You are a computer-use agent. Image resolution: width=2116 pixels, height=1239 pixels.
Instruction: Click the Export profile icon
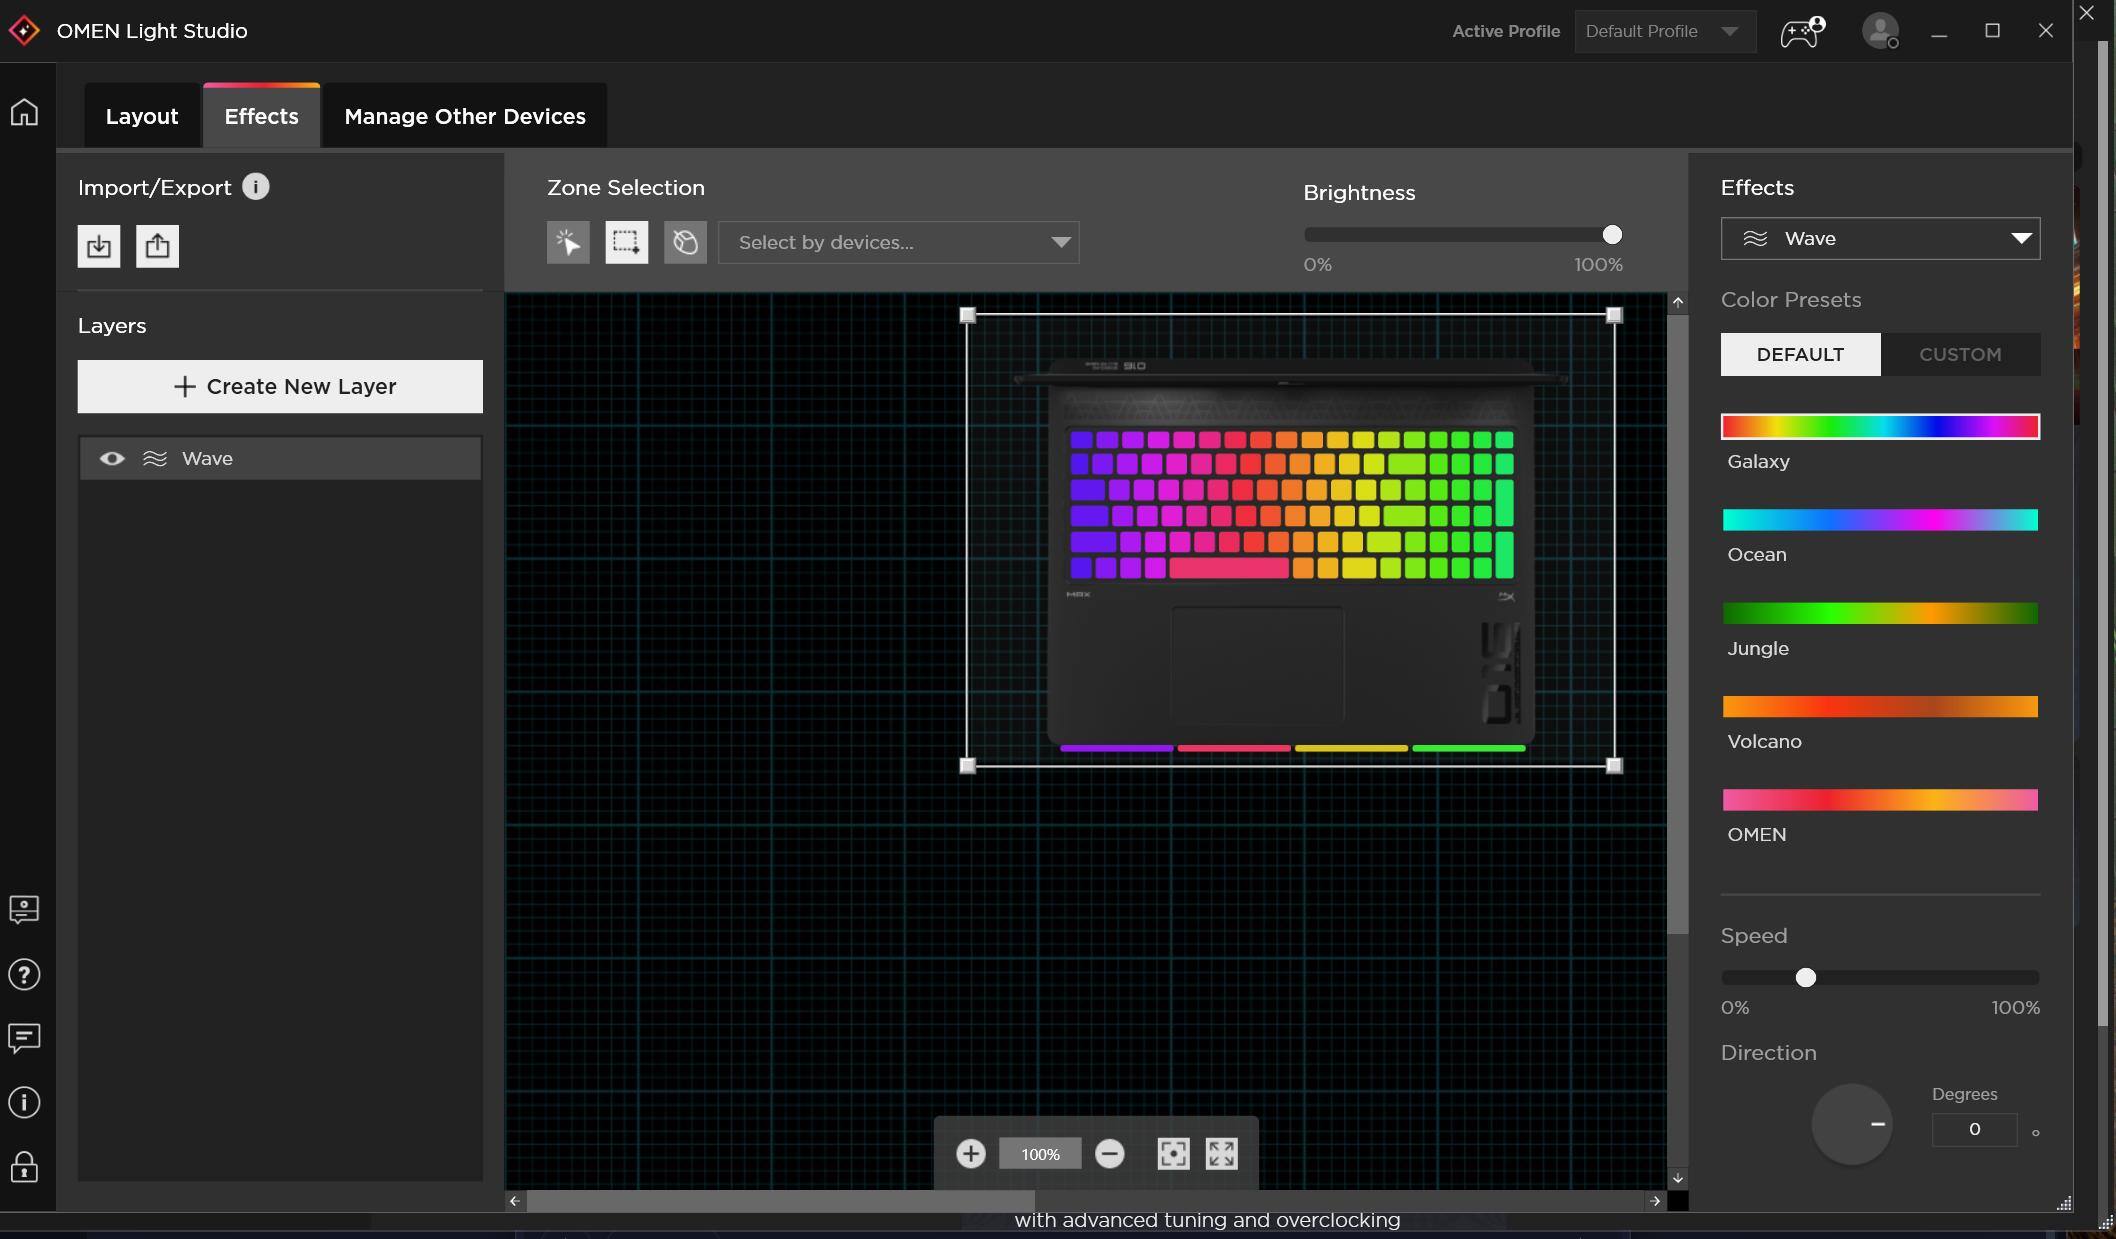click(x=157, y=246)
